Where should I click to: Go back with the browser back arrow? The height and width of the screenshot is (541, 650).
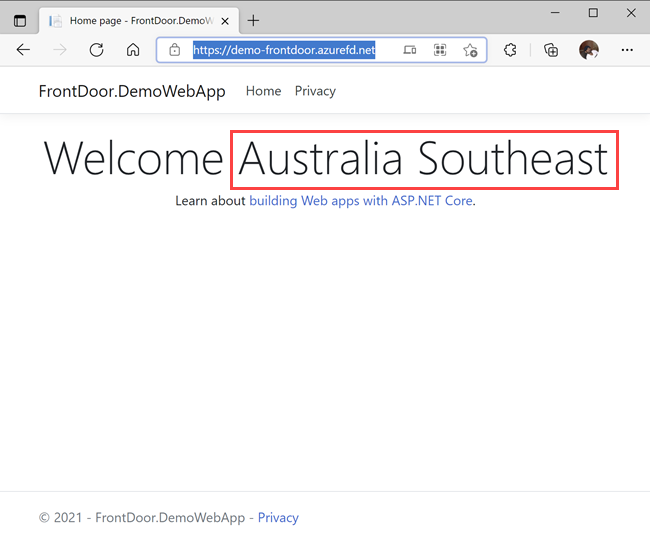23,50
